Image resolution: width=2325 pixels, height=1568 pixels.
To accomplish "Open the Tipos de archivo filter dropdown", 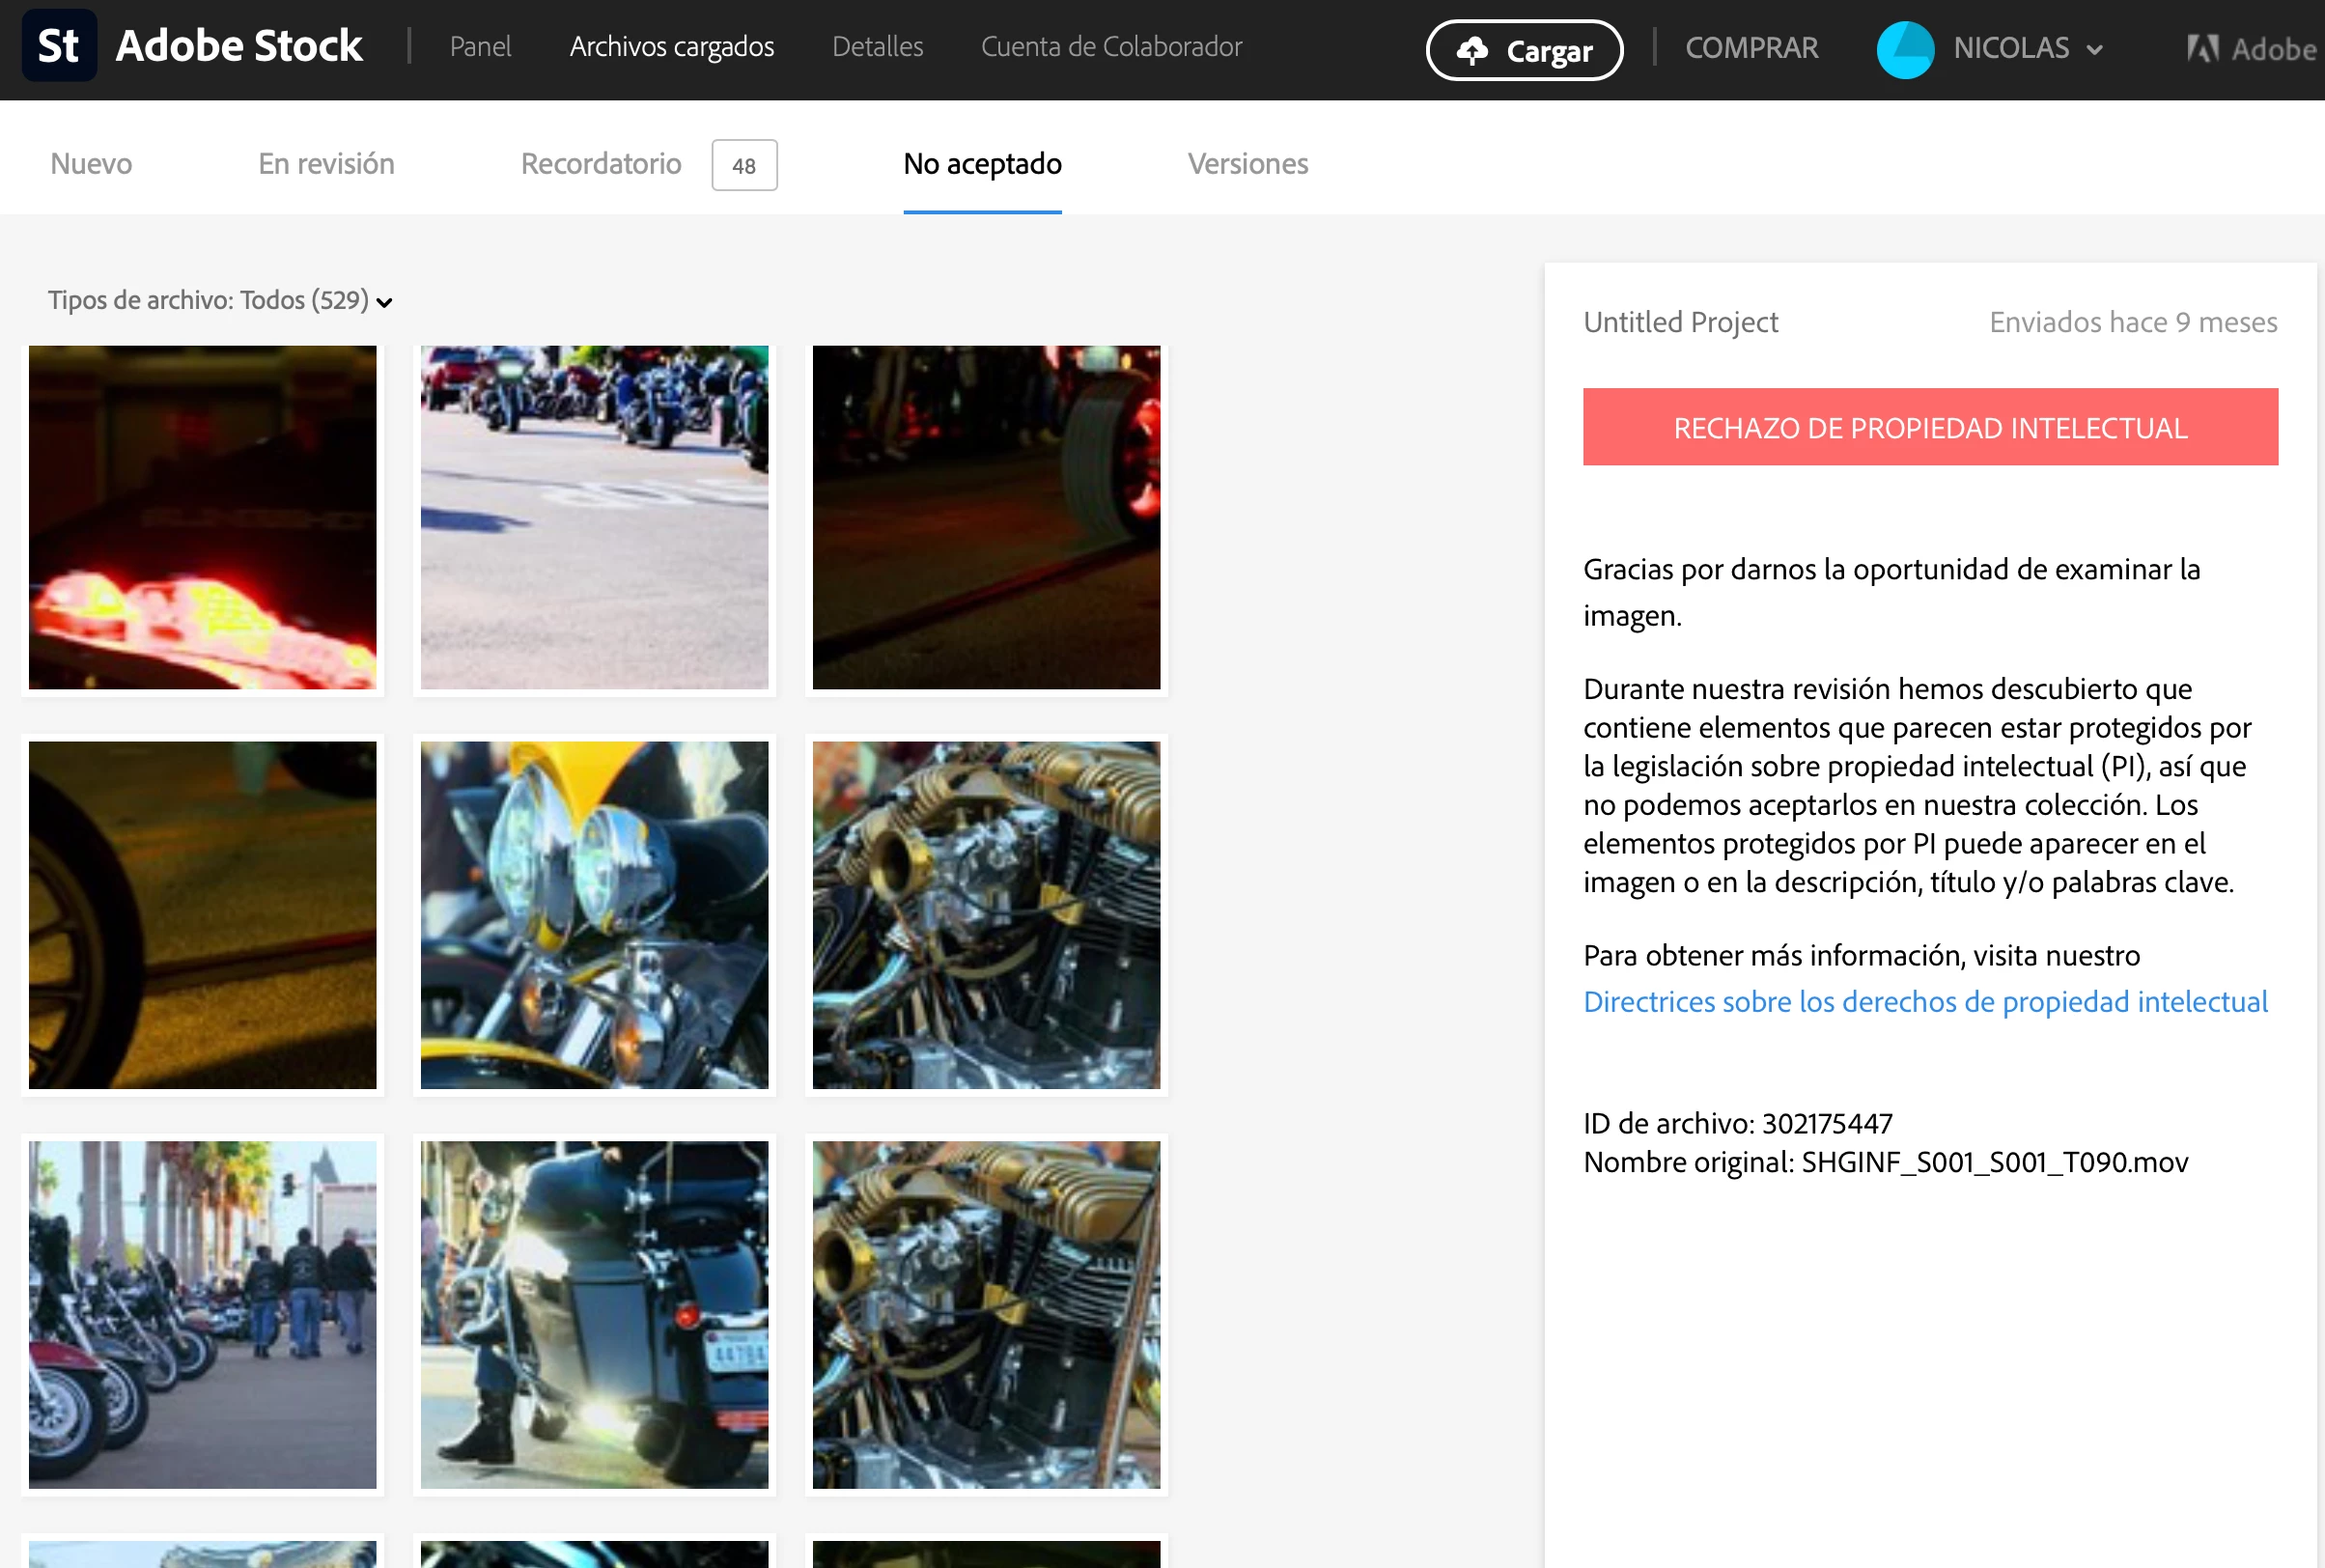I will point(220,301).
